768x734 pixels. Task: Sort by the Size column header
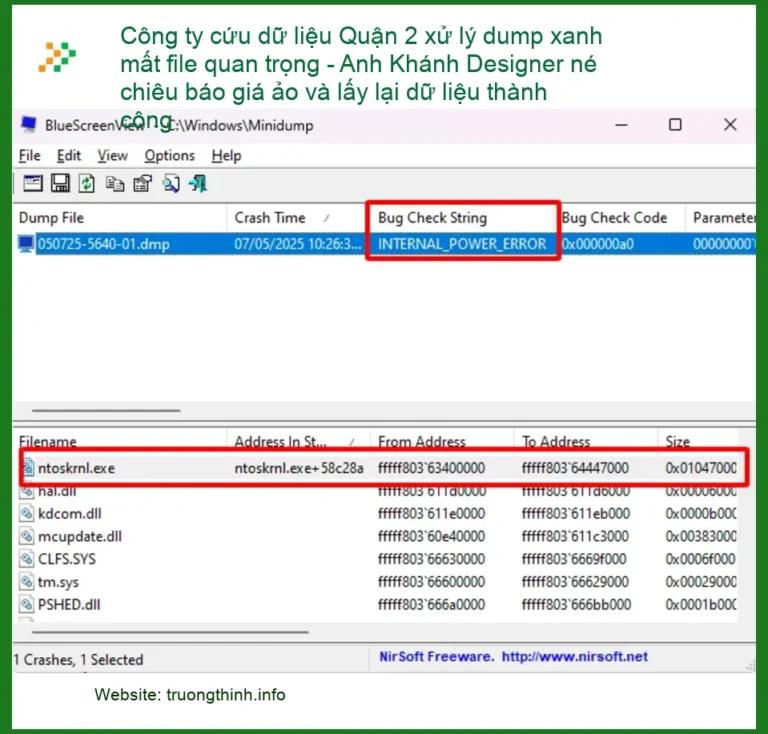698,441
